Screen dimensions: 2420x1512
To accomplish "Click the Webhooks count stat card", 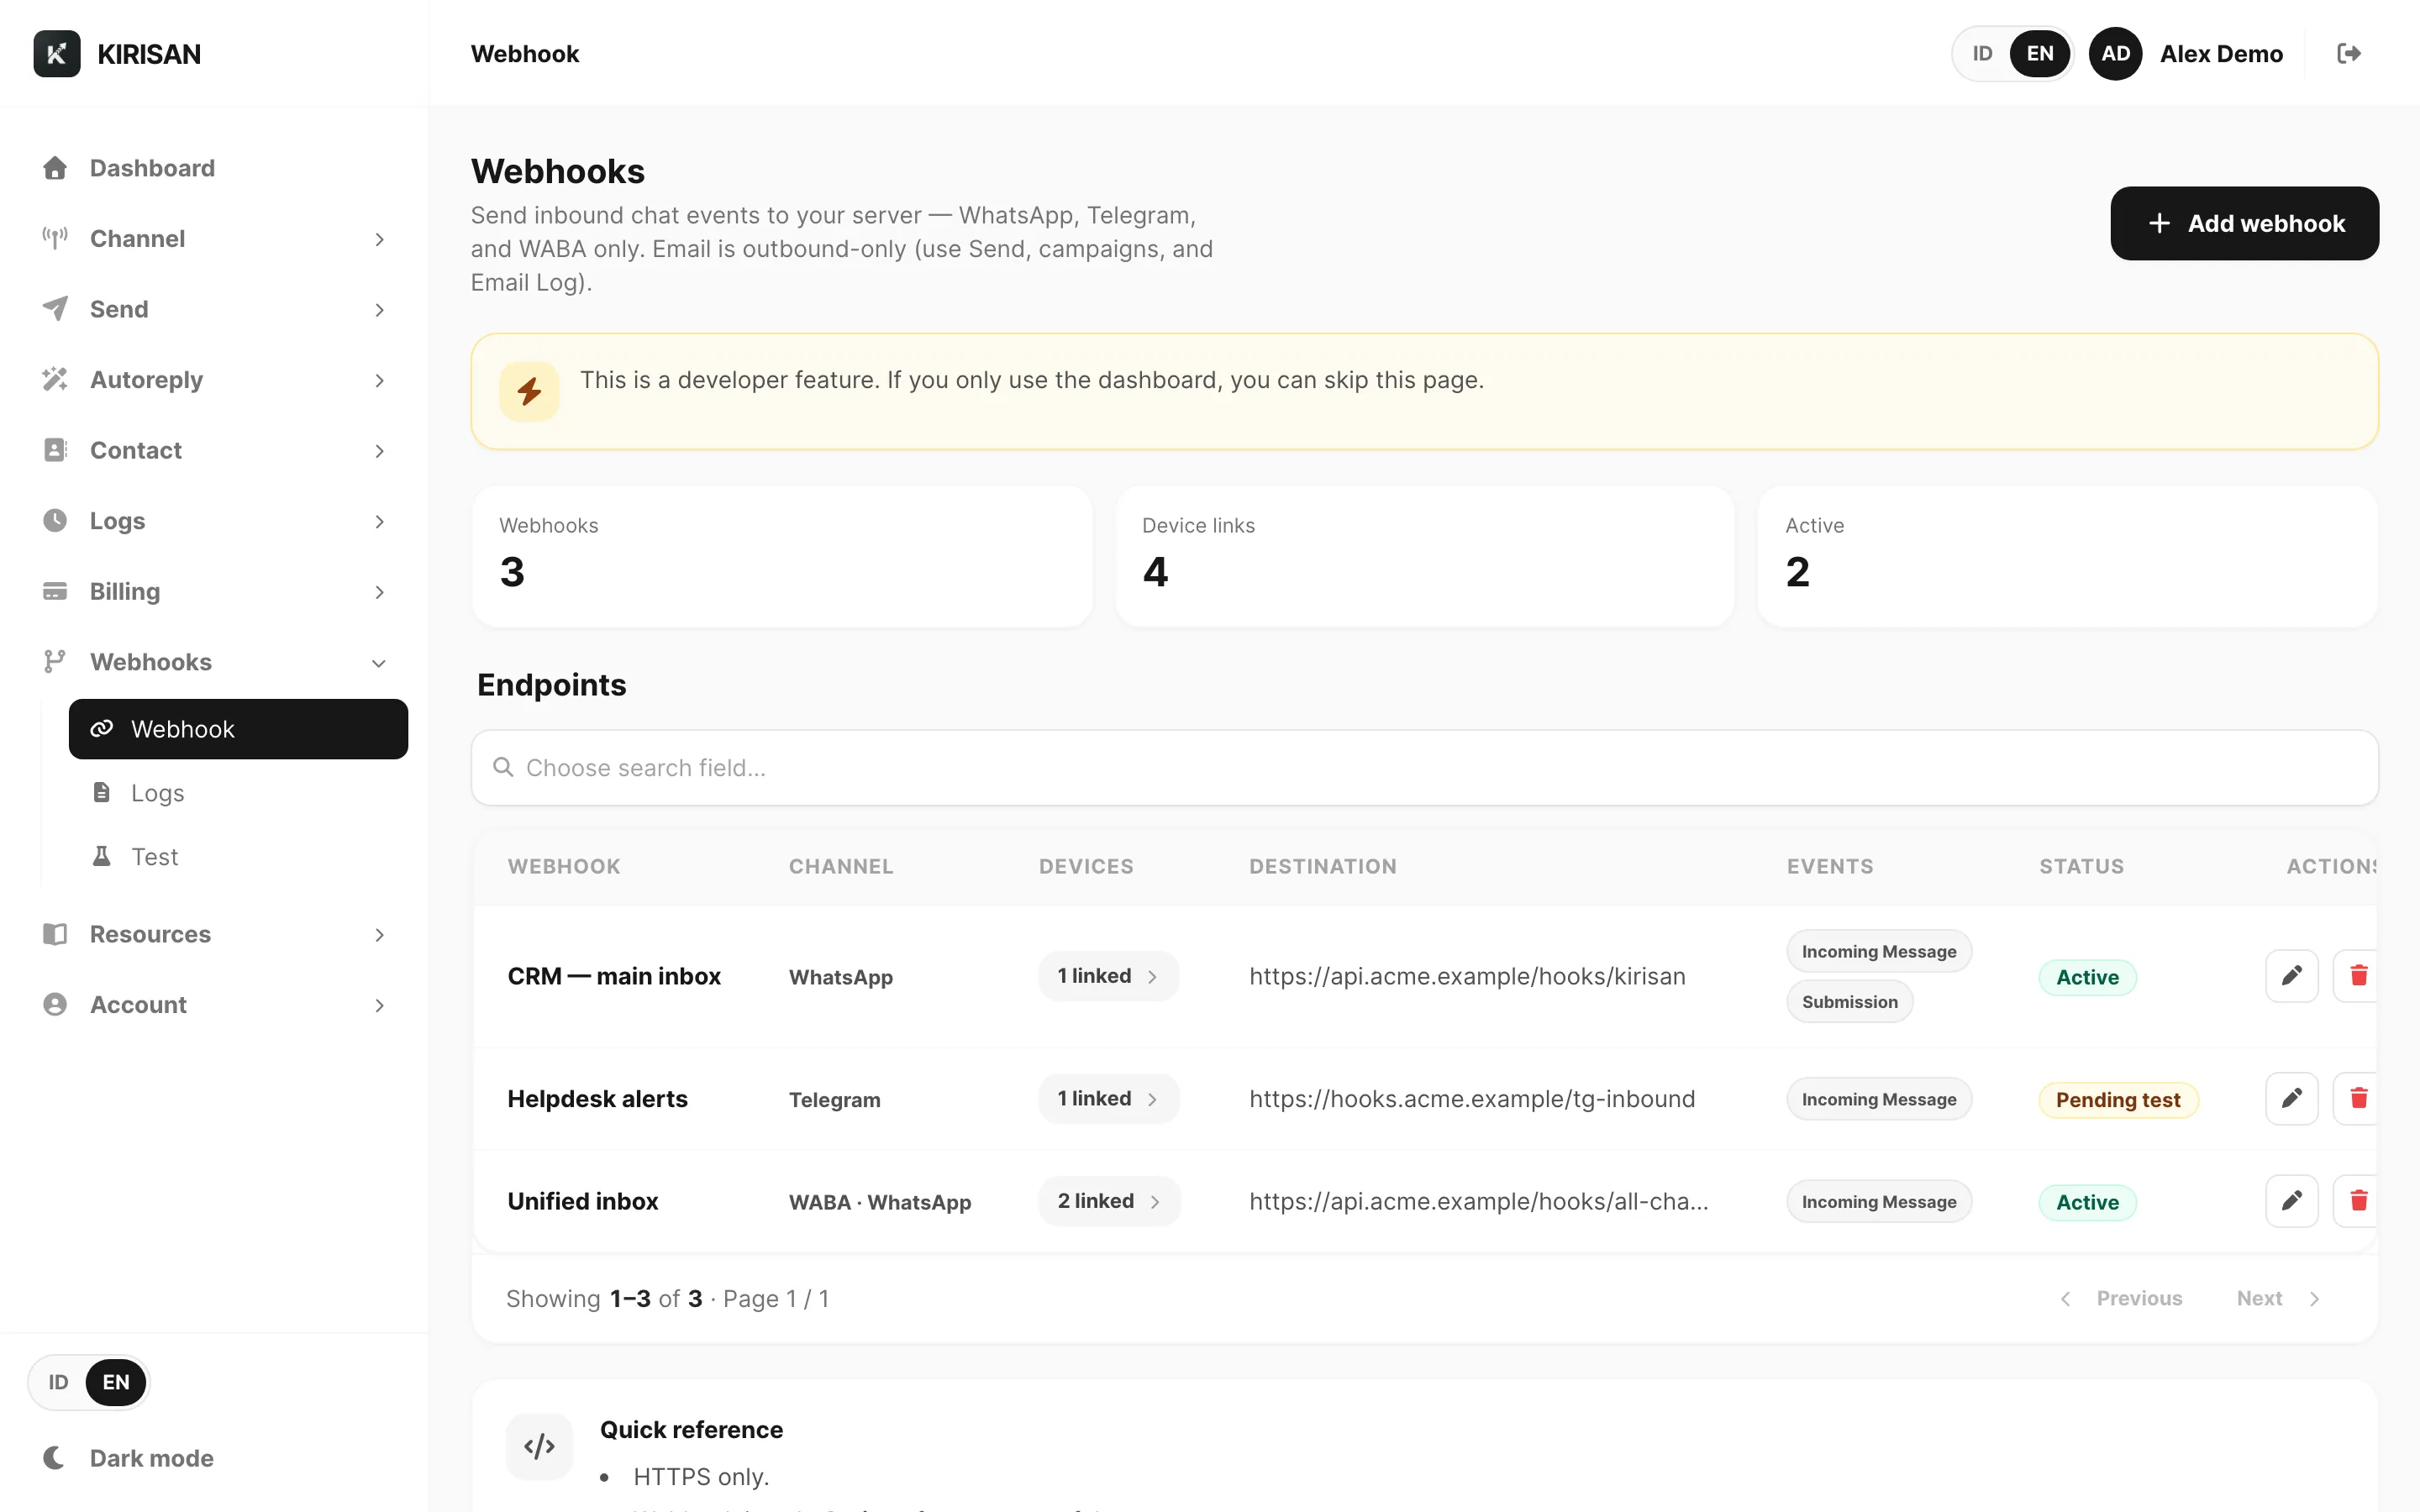I will click(782, 557).
